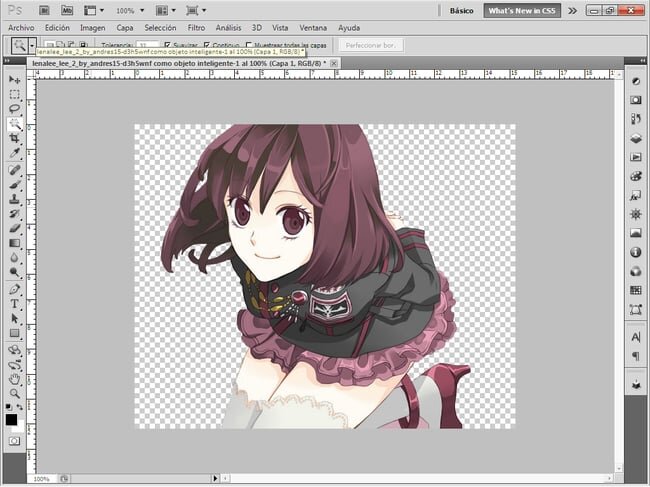Select the Blur tool
The height and width of the screenshot is (487, 650).
(x=15, y=258)
